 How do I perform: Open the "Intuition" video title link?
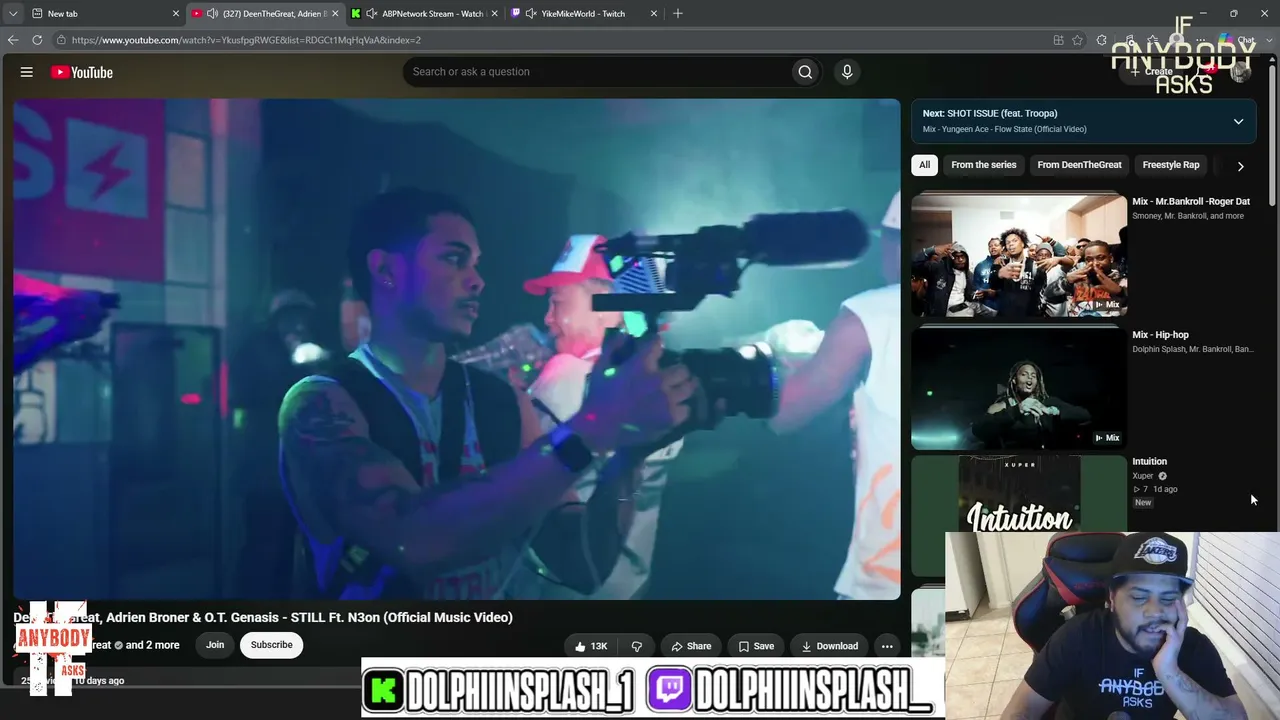(1149, 462)
